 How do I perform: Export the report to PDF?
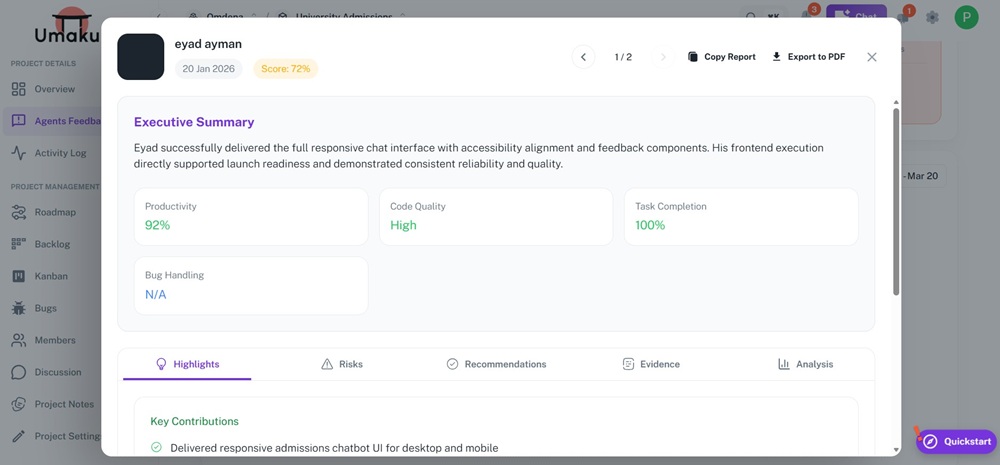(808, 57)
